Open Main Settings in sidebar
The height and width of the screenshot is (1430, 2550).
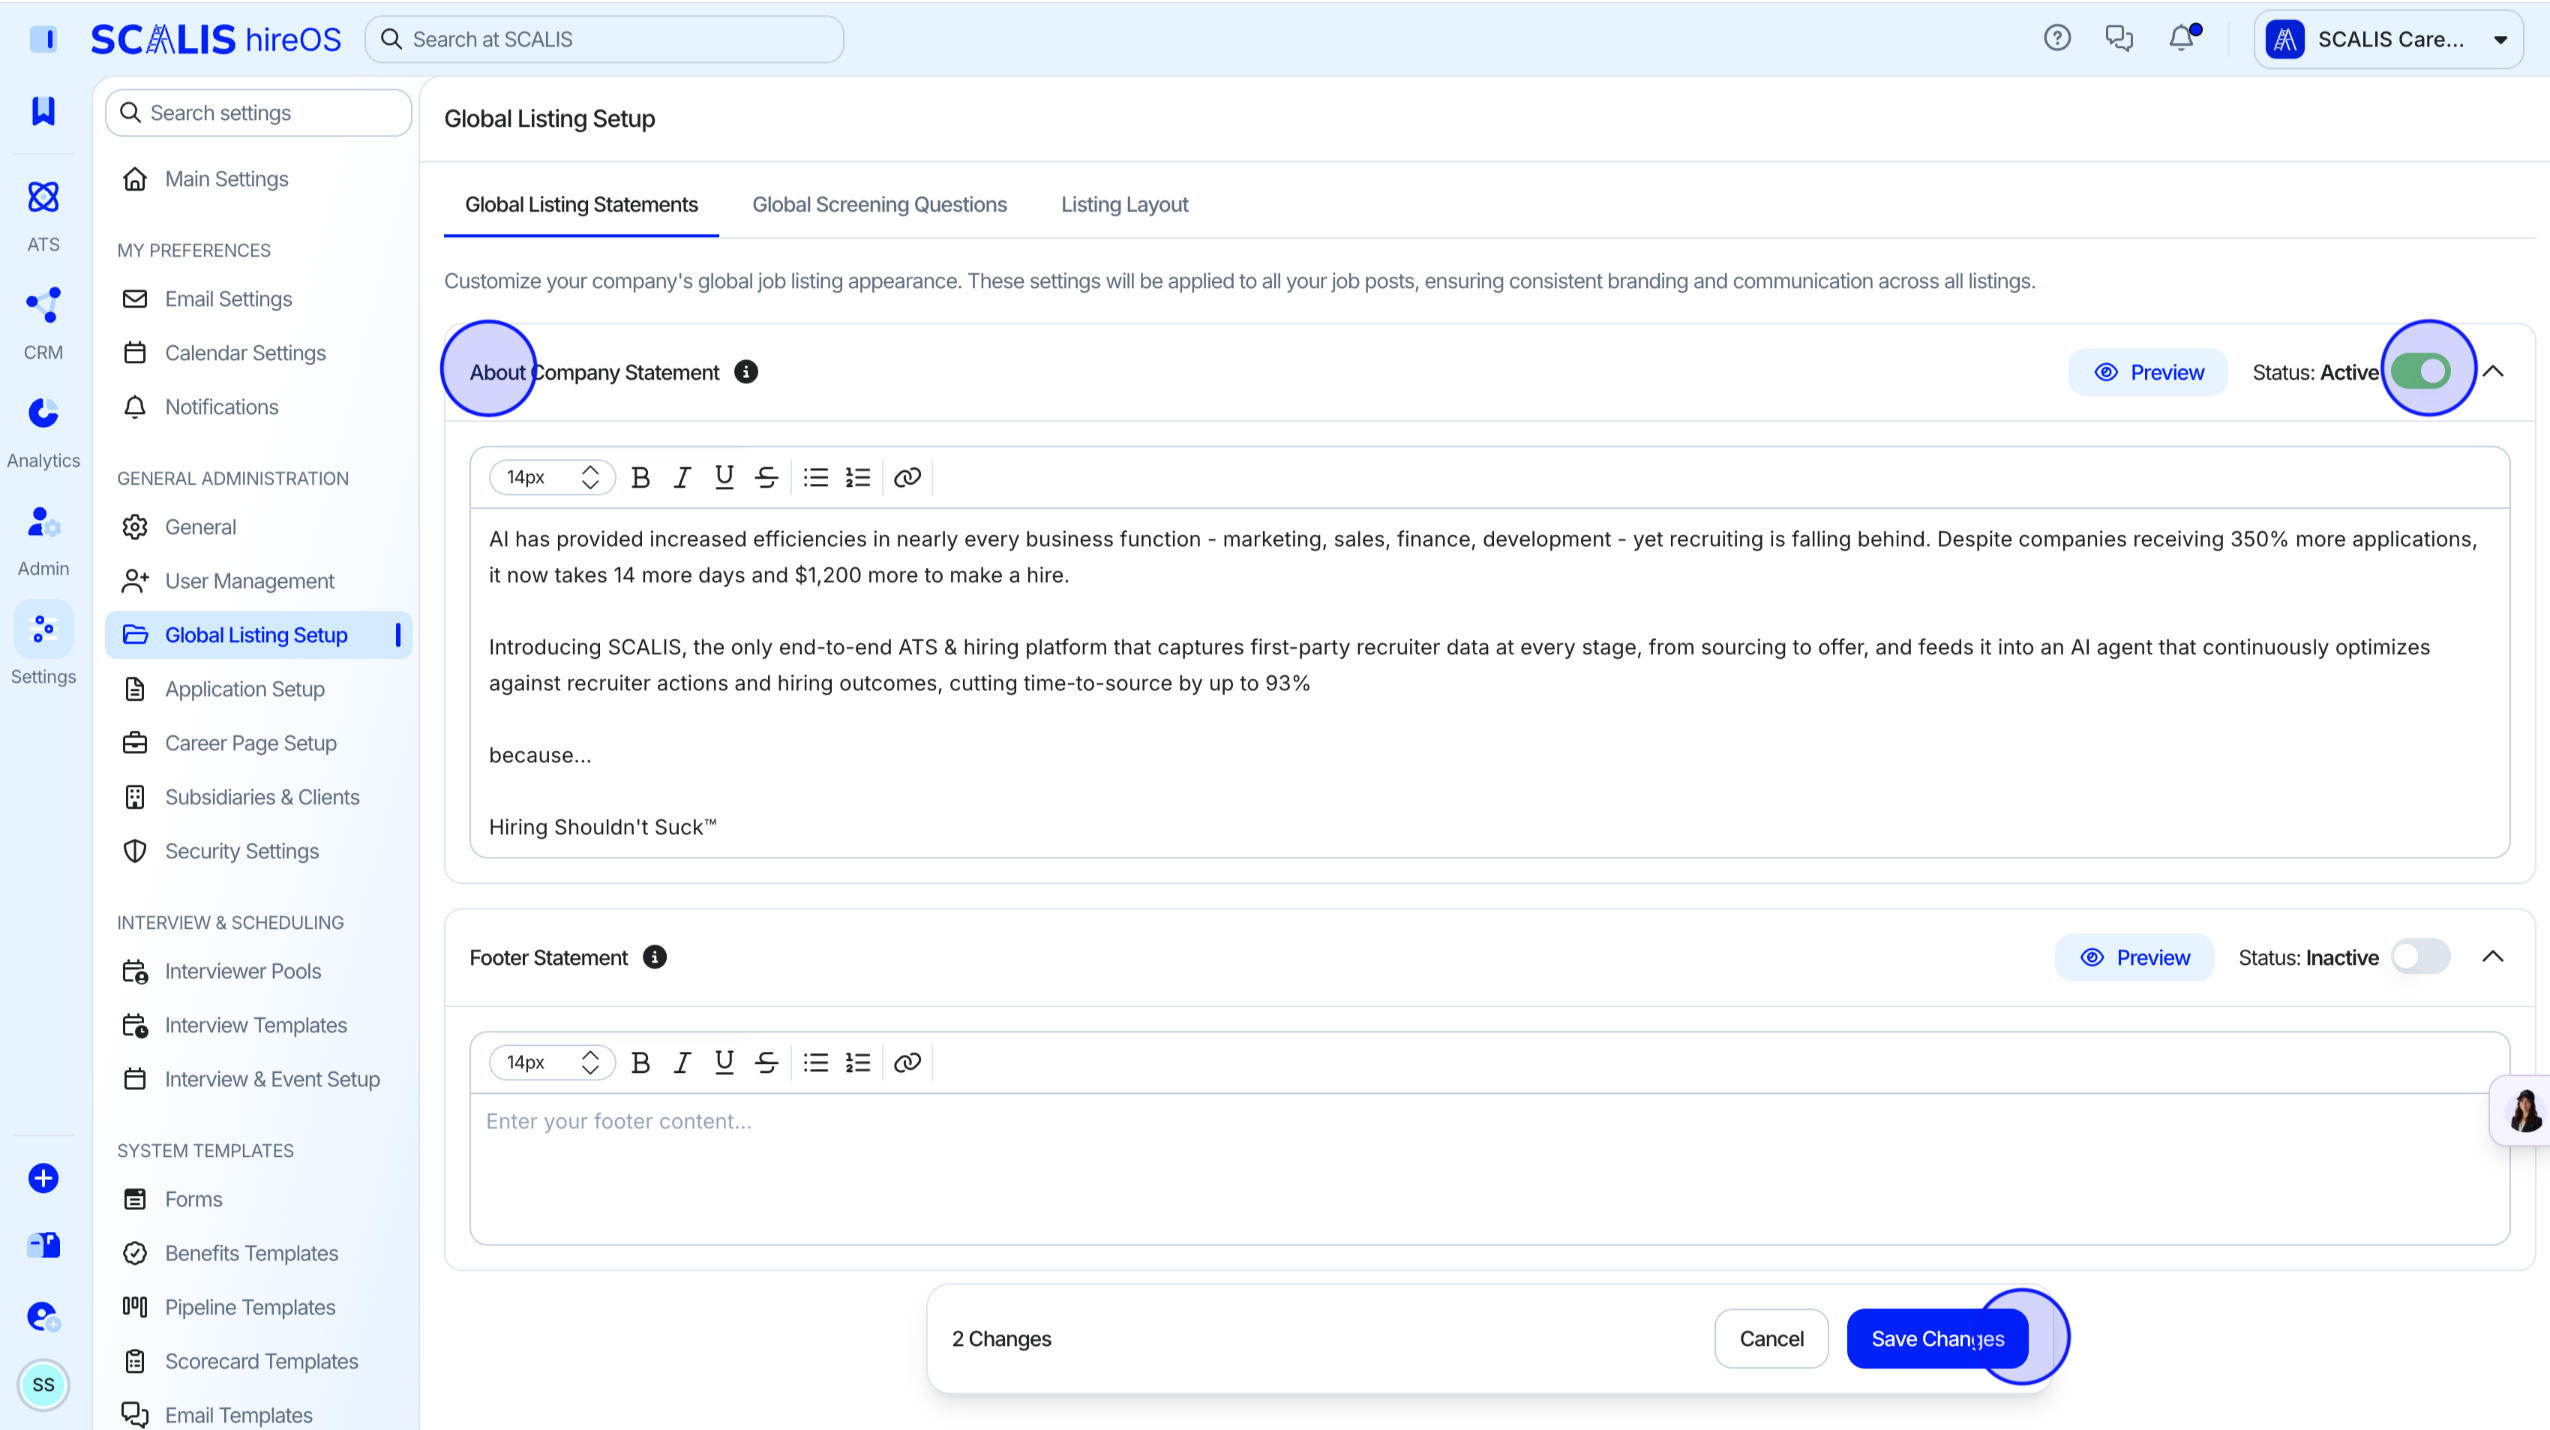click(x=258, y=179)
